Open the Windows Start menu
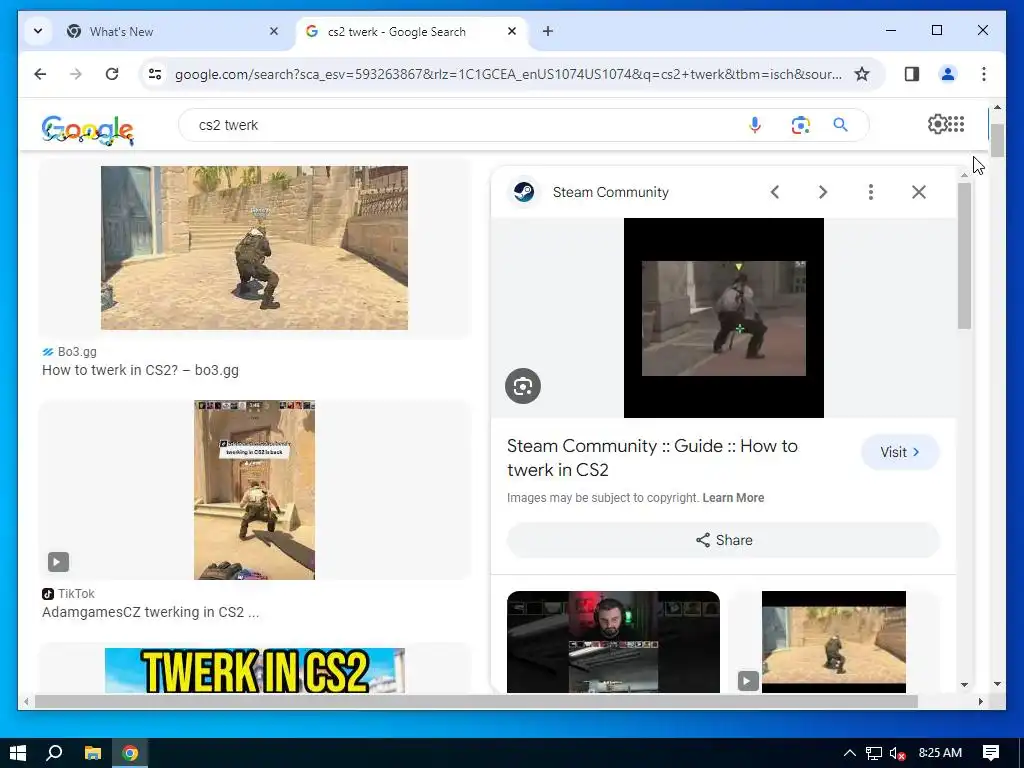Viewport: 1024px width, 768px height. 18,753
